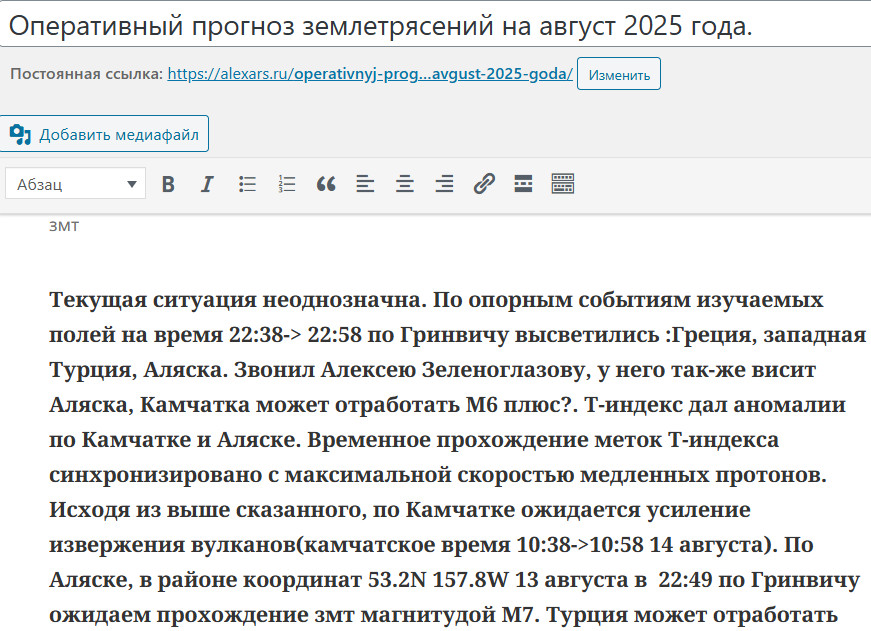Screen dimensions: 871x631
Task: Align text to the right
Action: click(x=444, y=184)
